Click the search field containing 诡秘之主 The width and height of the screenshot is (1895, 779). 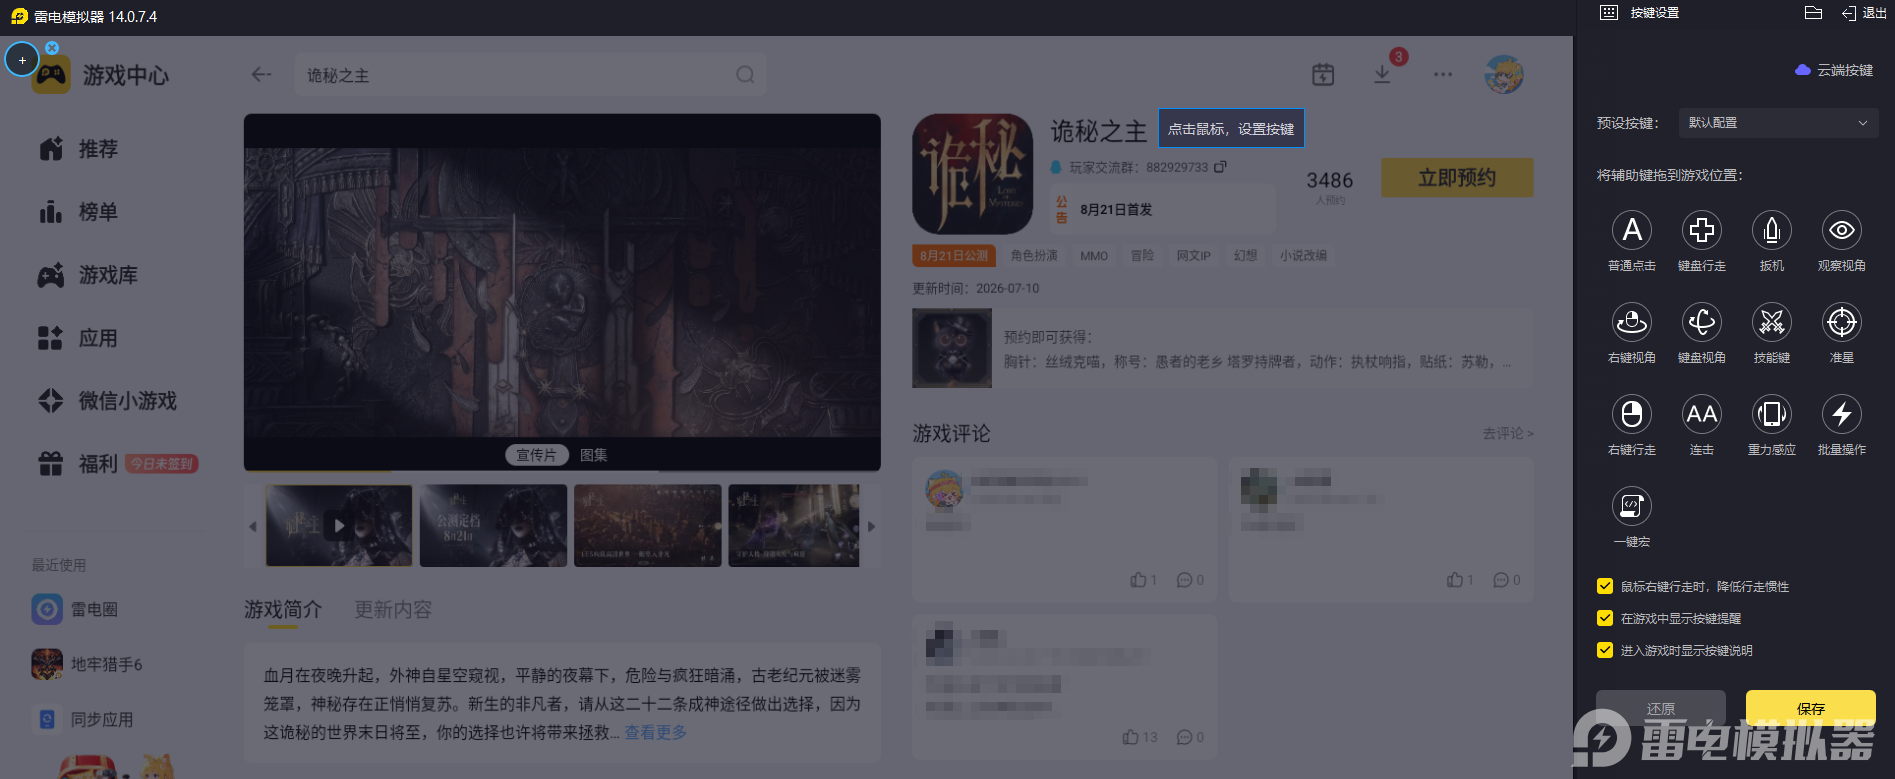(530, 75)
